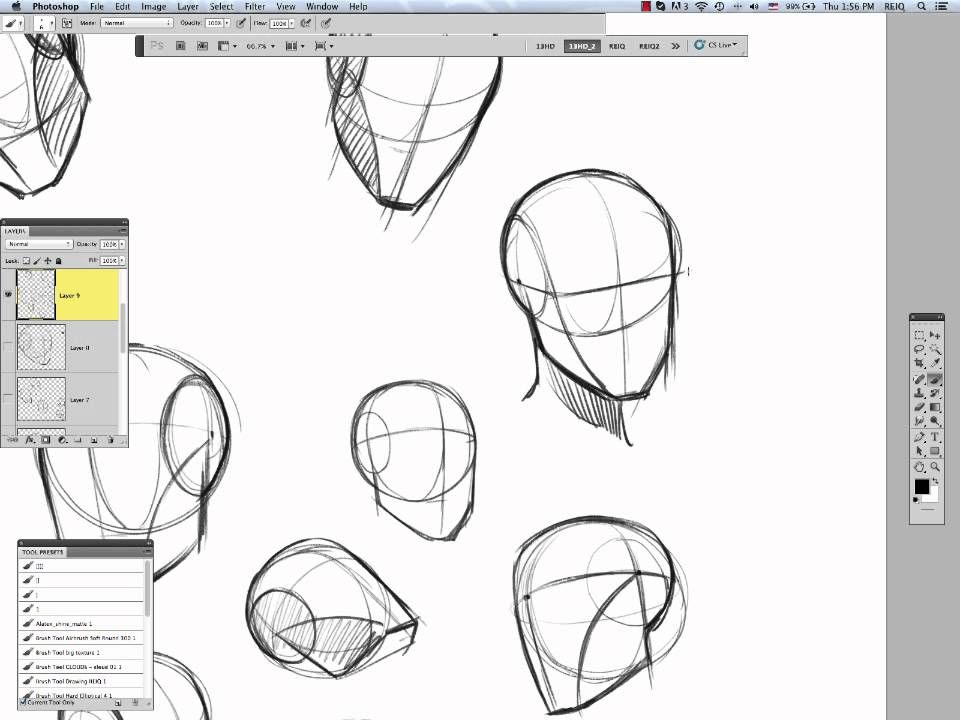Click the foreground color swatch
The height and width of the screenshot is (720, 960).
click(920, 485)
